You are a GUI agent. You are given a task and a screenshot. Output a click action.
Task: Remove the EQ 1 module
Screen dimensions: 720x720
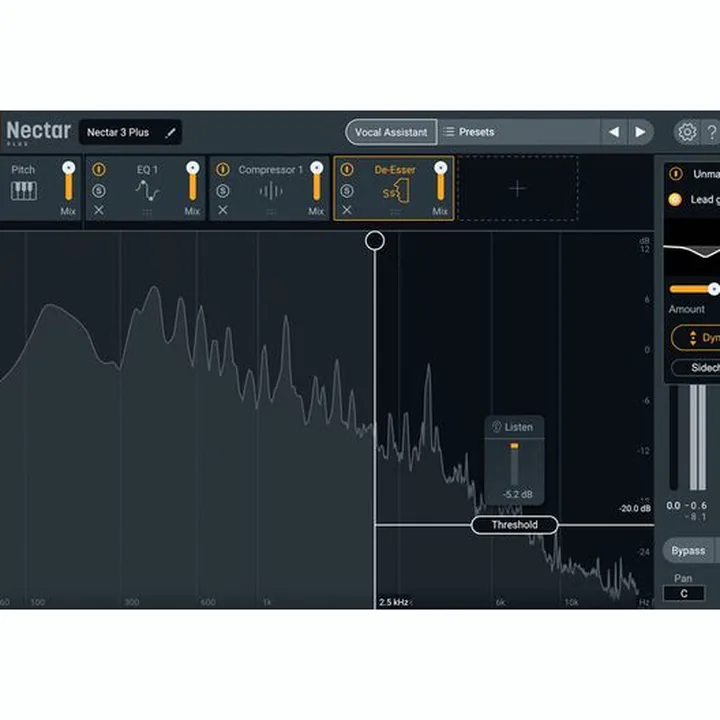tap(99, 210)
